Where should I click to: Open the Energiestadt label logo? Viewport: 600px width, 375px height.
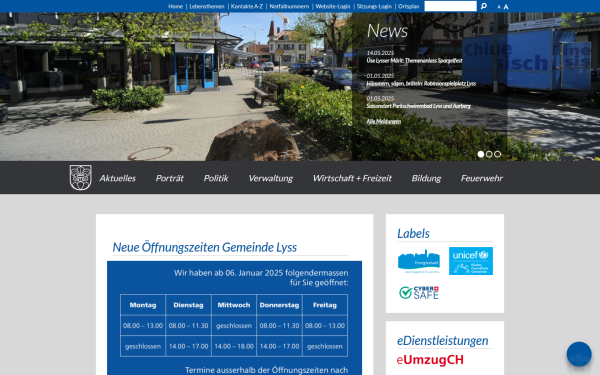point(419,261)
